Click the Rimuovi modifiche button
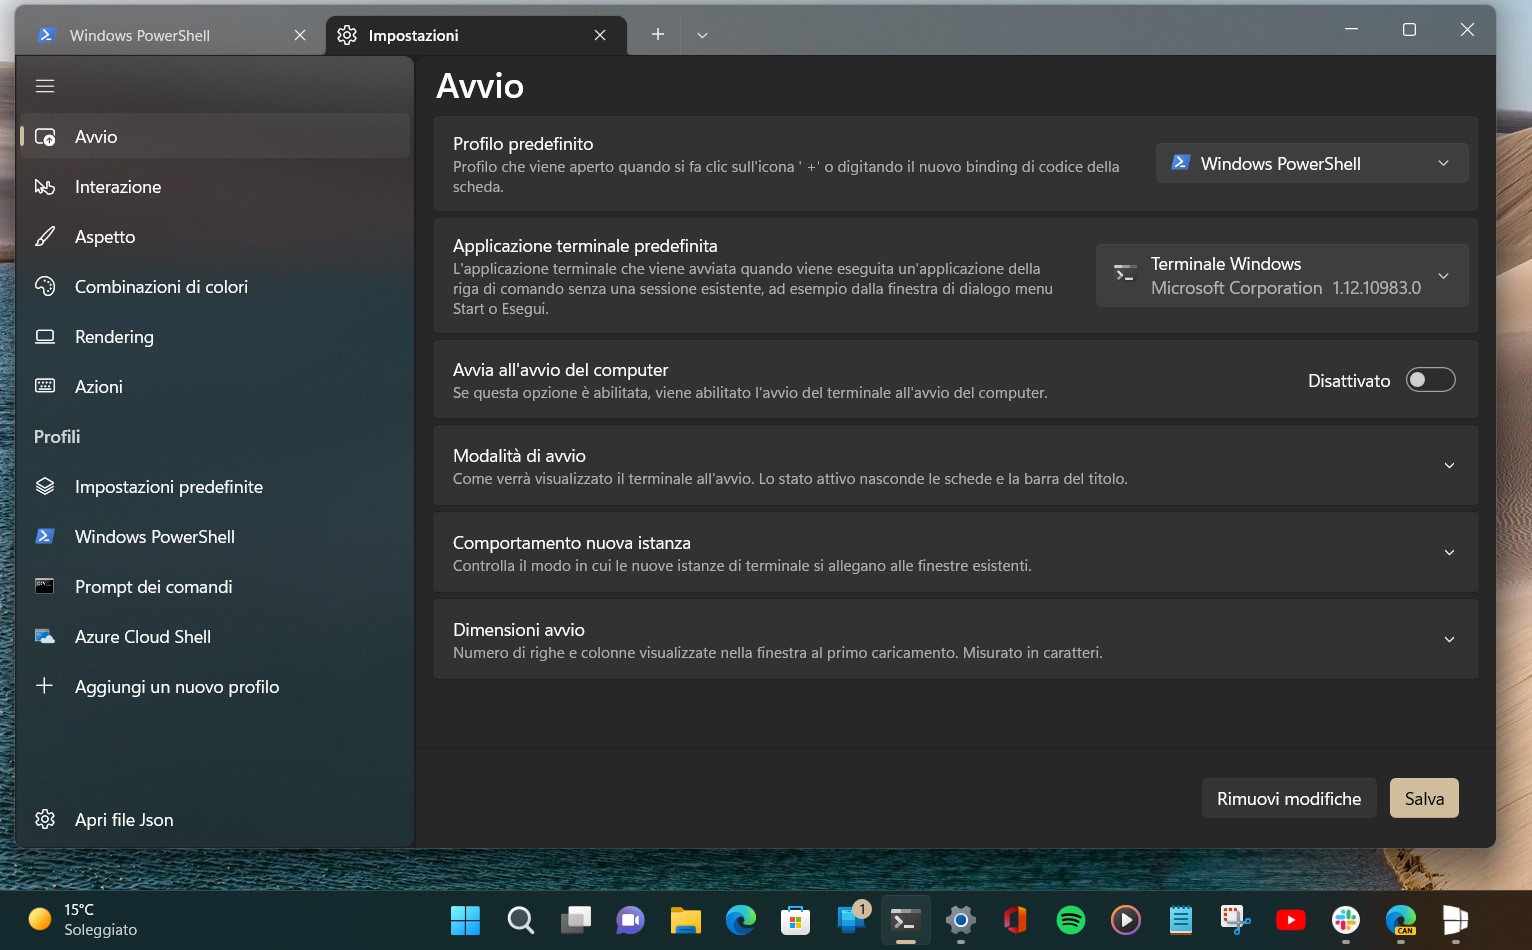 click(1289, 798)
